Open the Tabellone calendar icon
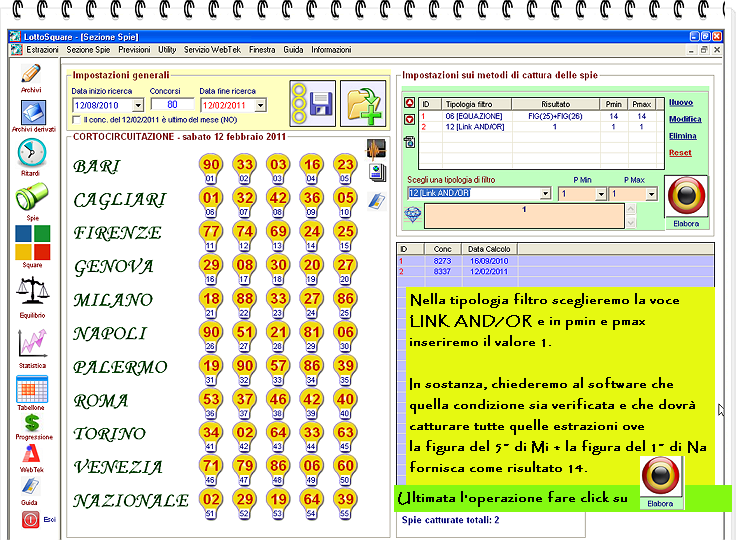The height and width of the screenshot is (540, 736). tap(32, 389)
